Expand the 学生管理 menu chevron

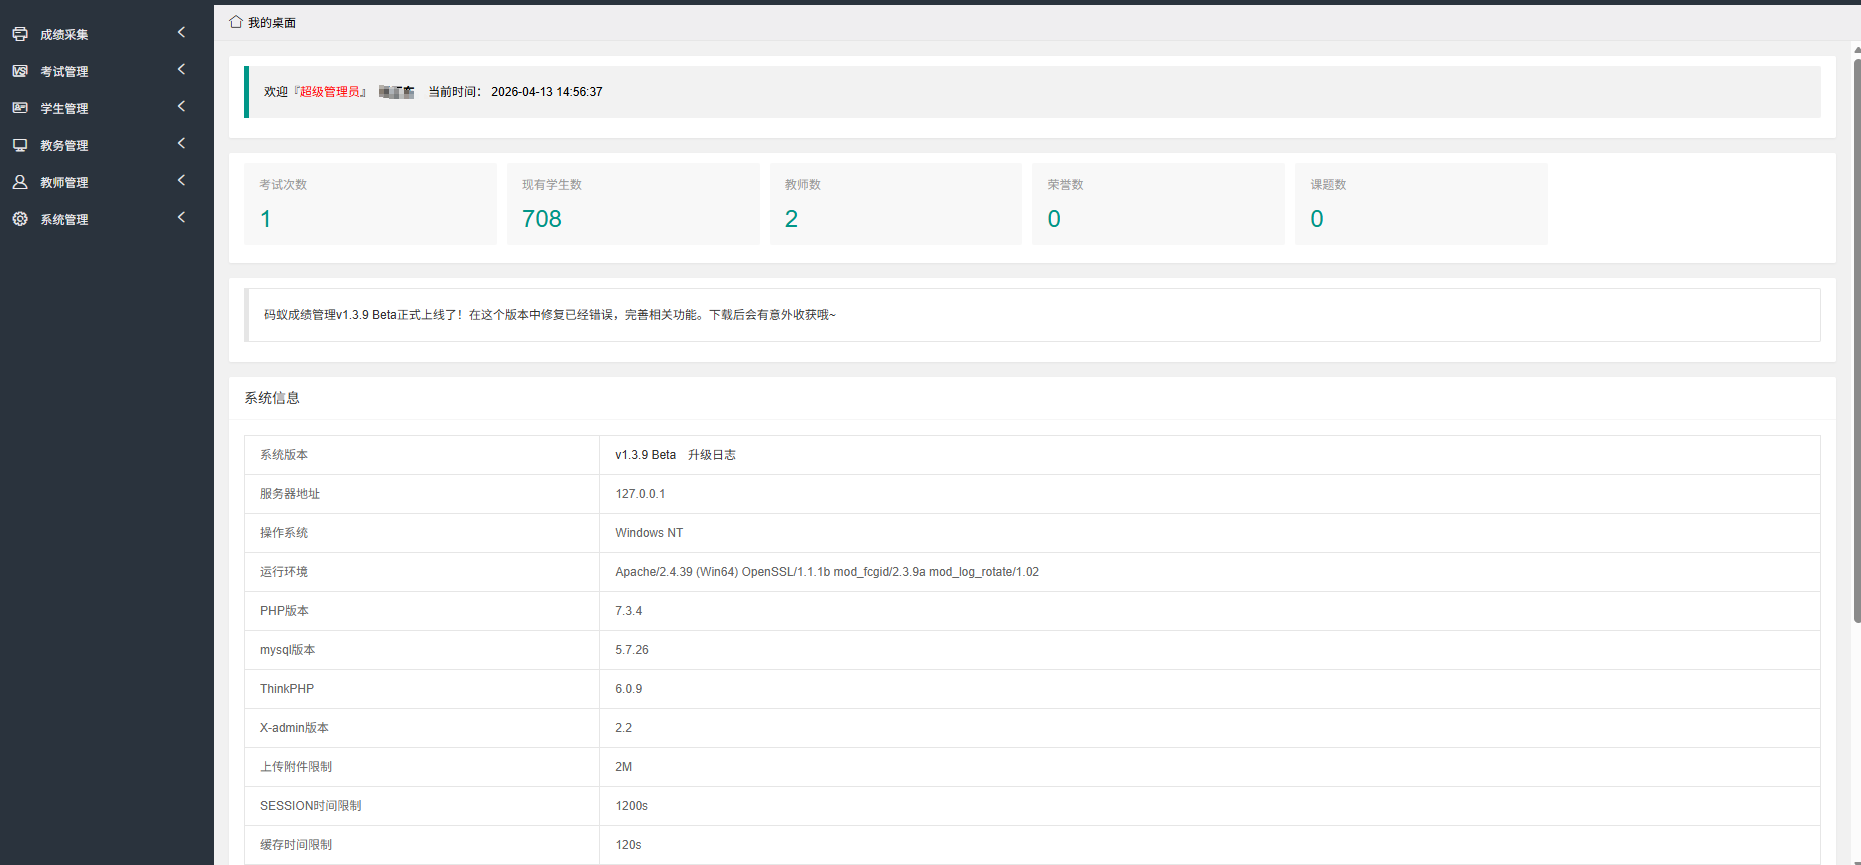pos(181,107)
